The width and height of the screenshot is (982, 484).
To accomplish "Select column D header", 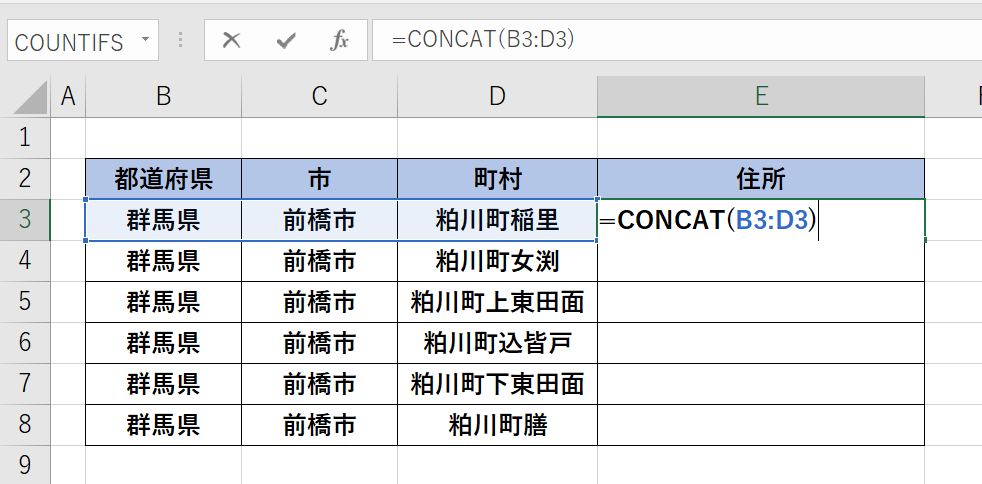I will (497, 97).
